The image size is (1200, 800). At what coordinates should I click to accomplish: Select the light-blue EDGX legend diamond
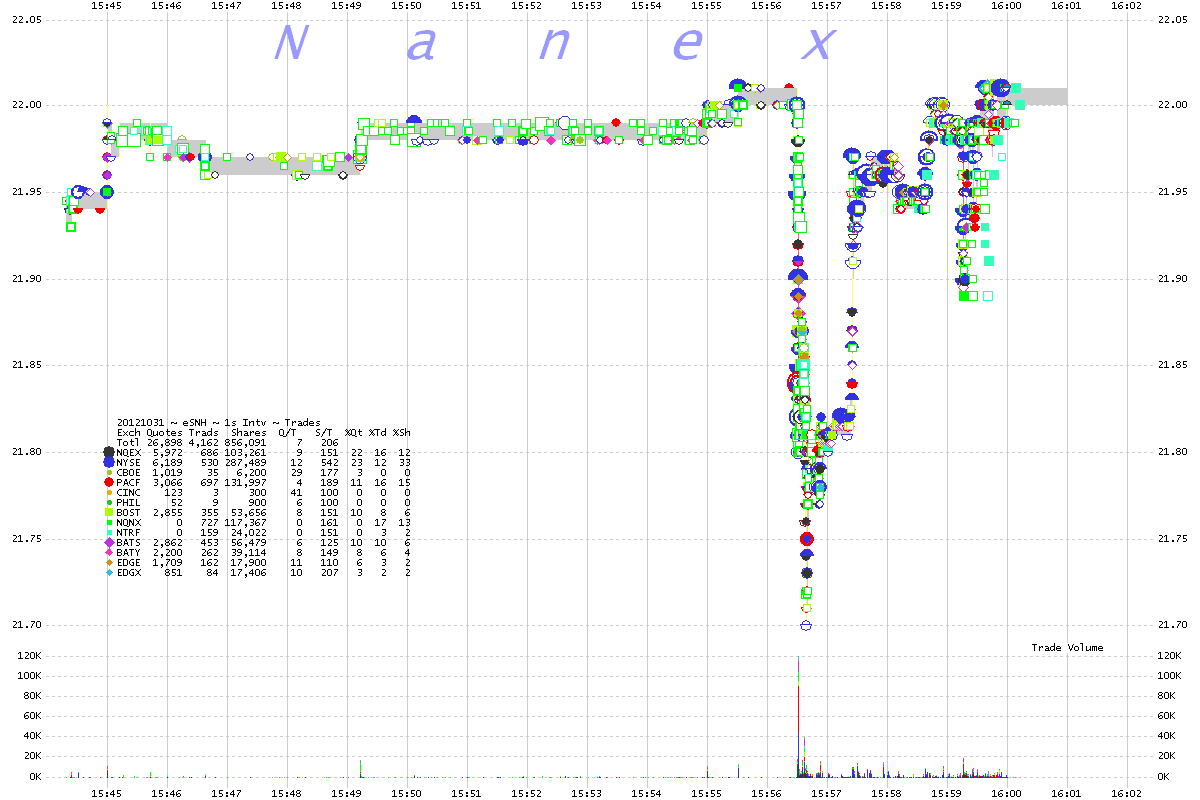[108, 572]
